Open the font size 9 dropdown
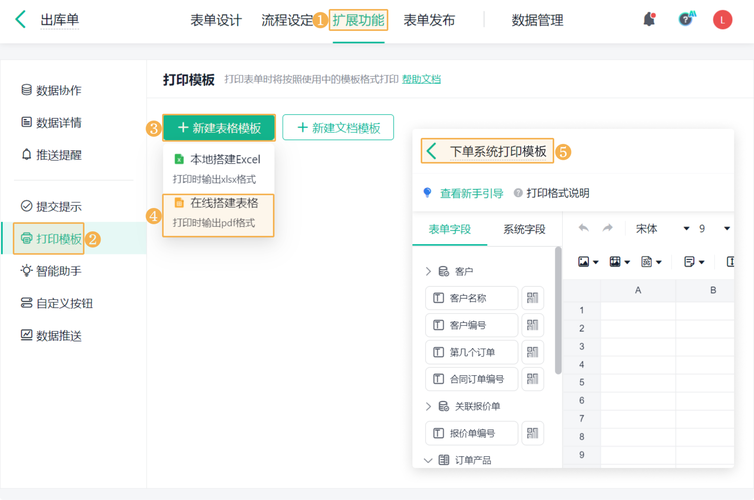Screen dimensions: 754x500 pos(714,228)
